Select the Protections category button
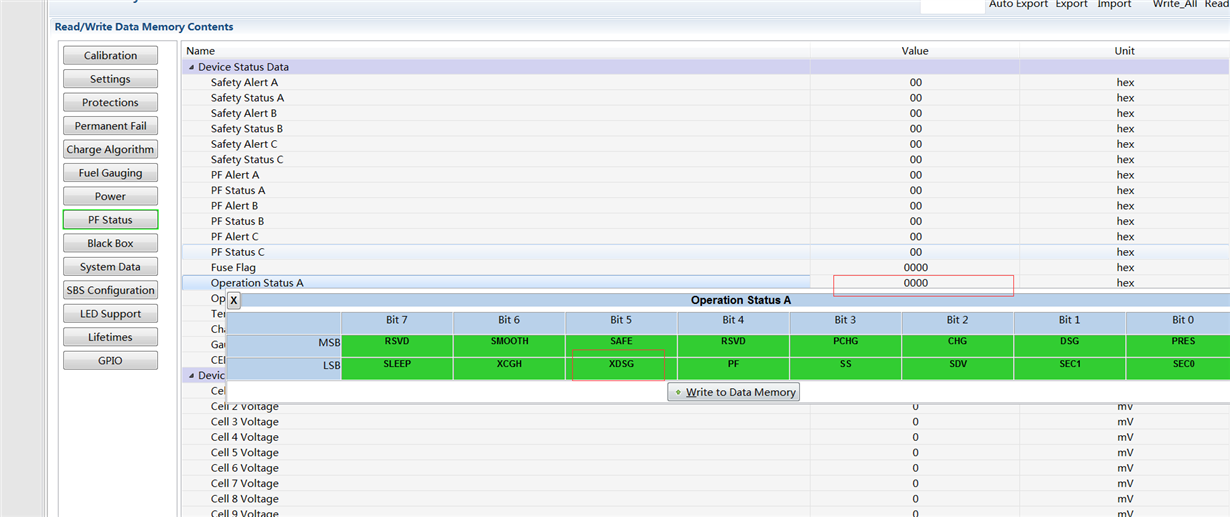The image size is (1230, 517). point(110,103)
